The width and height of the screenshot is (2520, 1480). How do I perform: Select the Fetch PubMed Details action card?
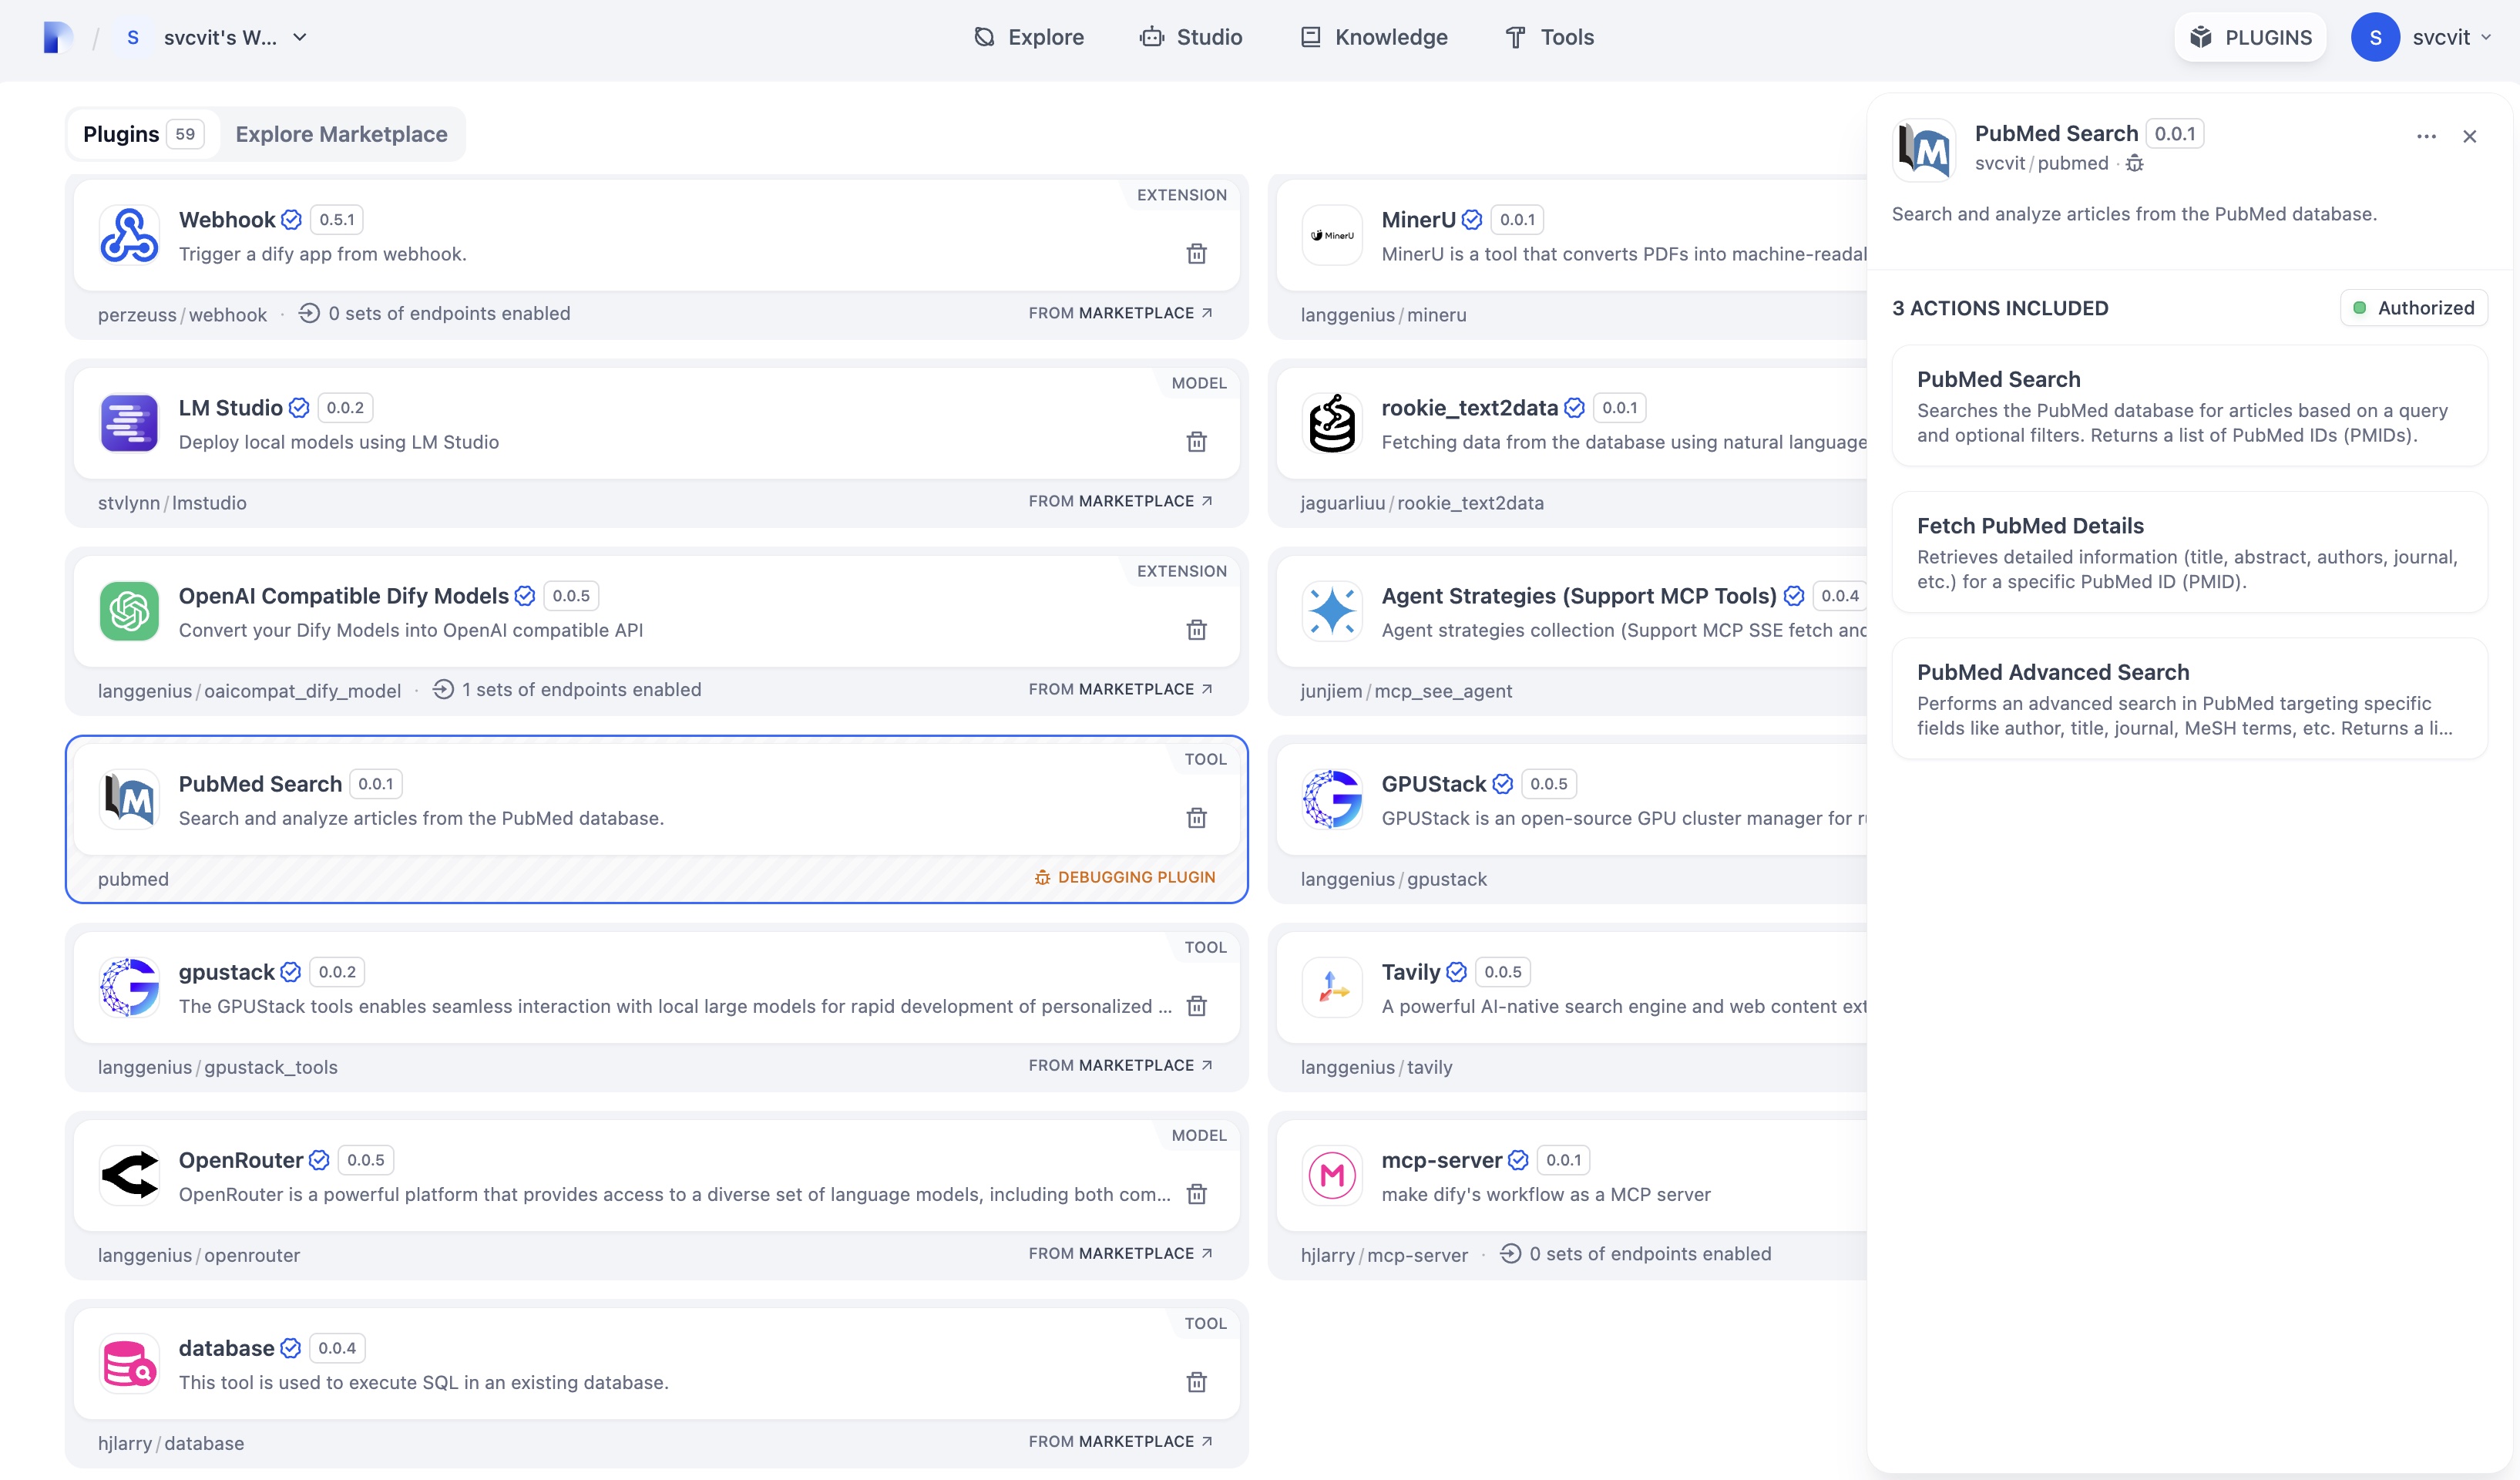(2188, 552)
